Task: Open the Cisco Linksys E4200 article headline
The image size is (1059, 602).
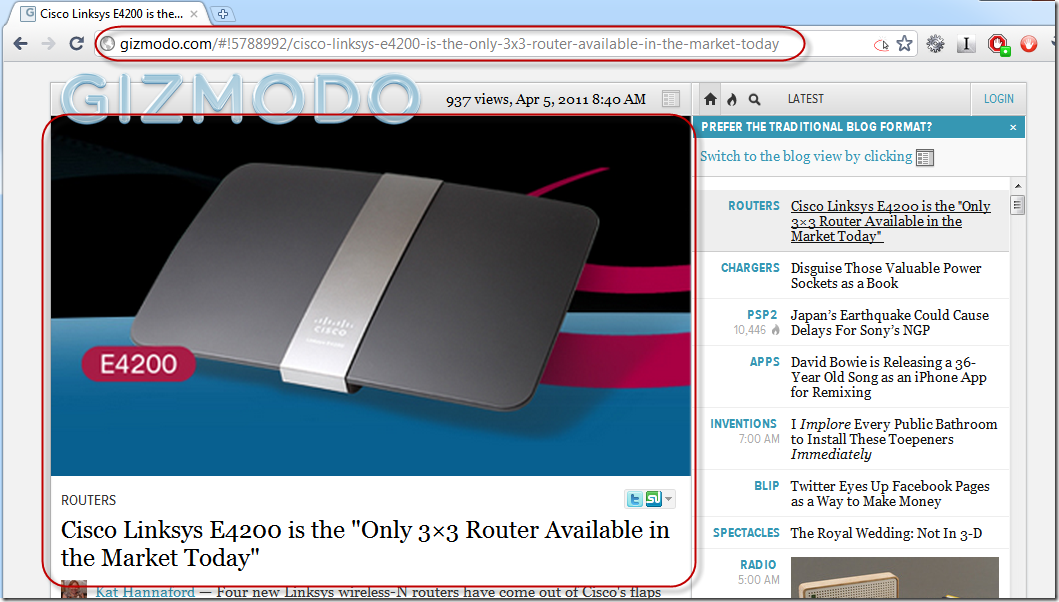Action: click(x=365, y=544)
